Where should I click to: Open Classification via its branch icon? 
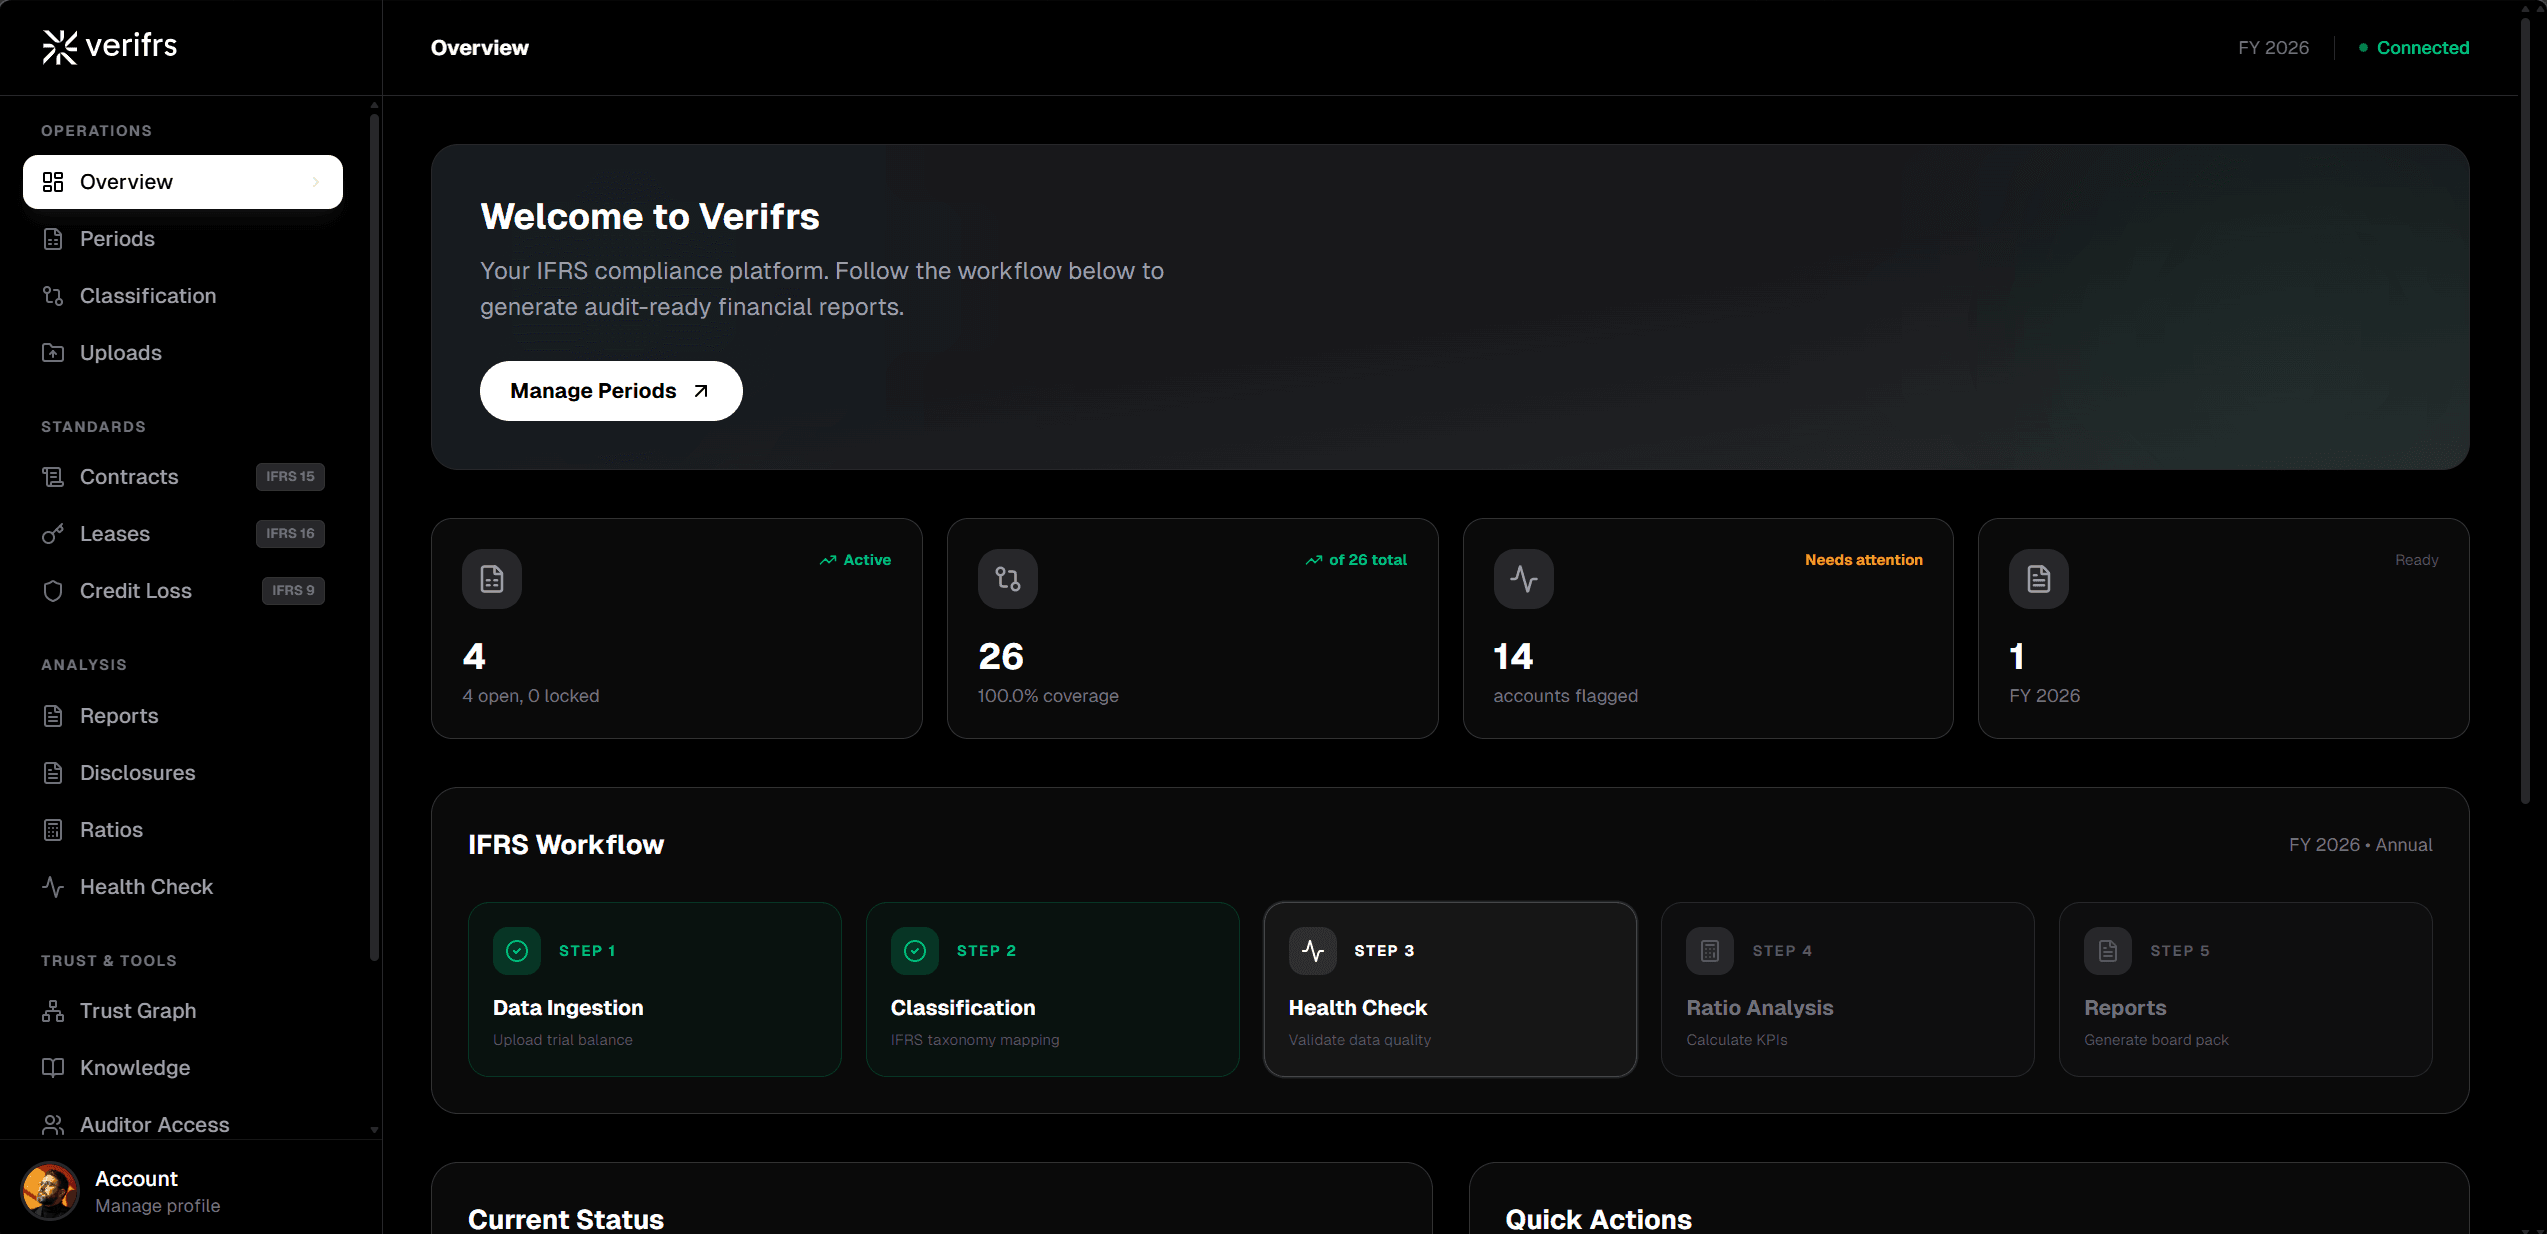coord(54,296)
